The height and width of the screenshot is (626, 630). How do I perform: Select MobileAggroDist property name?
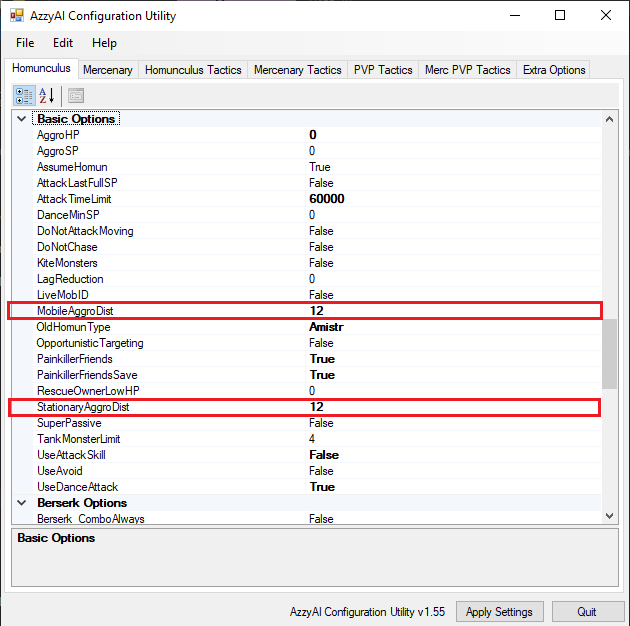pos(75,311)
